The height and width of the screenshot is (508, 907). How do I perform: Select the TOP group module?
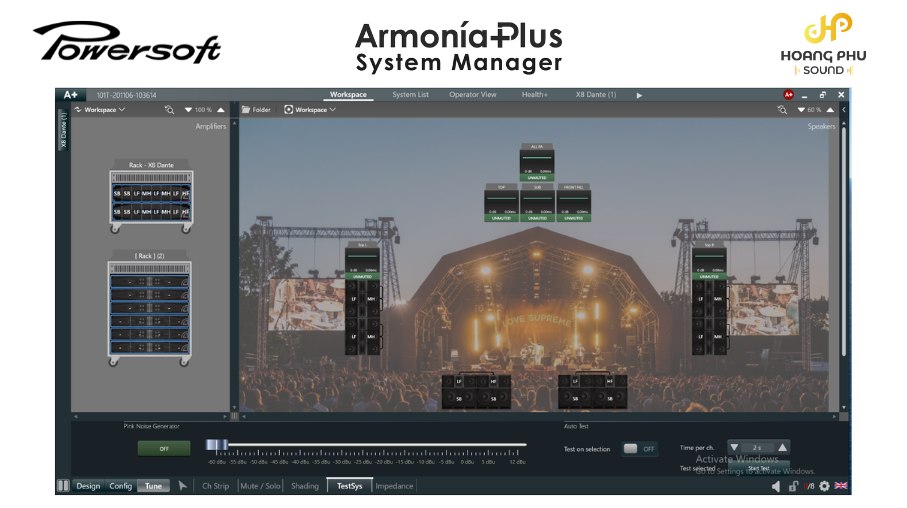[501, 203]
